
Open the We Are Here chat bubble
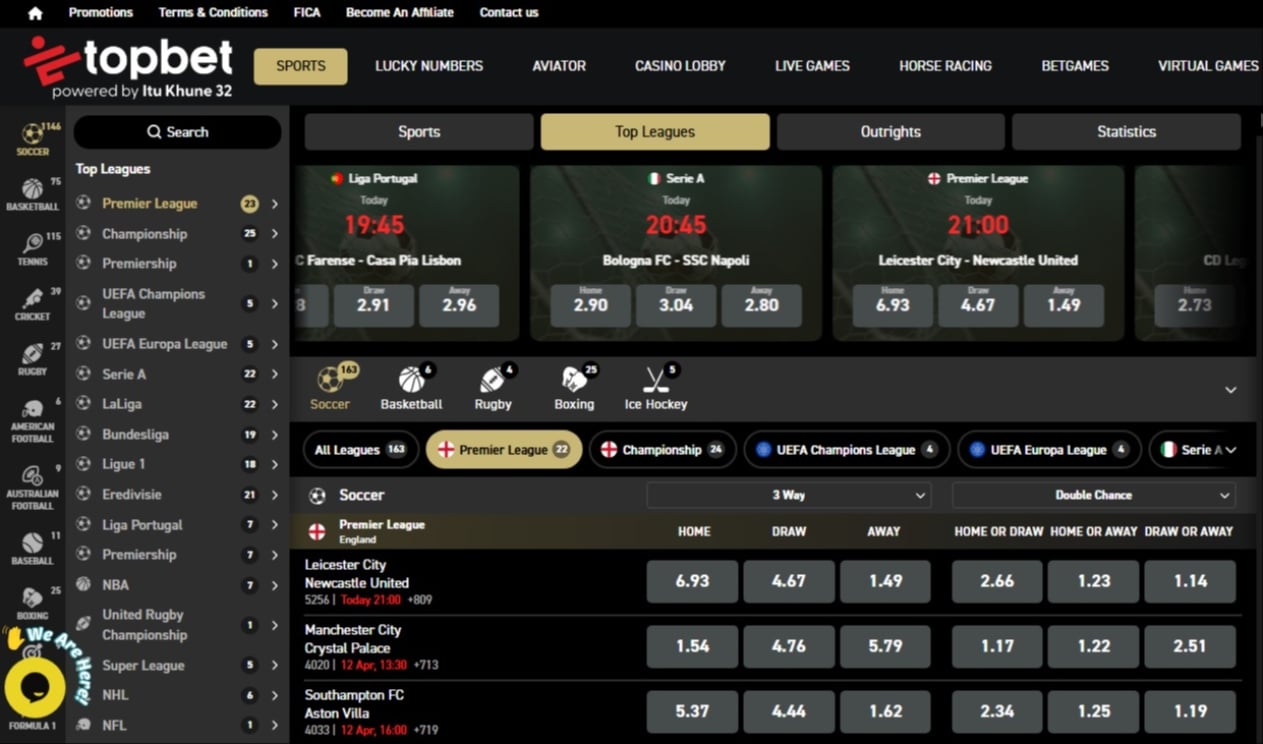coord(35,687)
